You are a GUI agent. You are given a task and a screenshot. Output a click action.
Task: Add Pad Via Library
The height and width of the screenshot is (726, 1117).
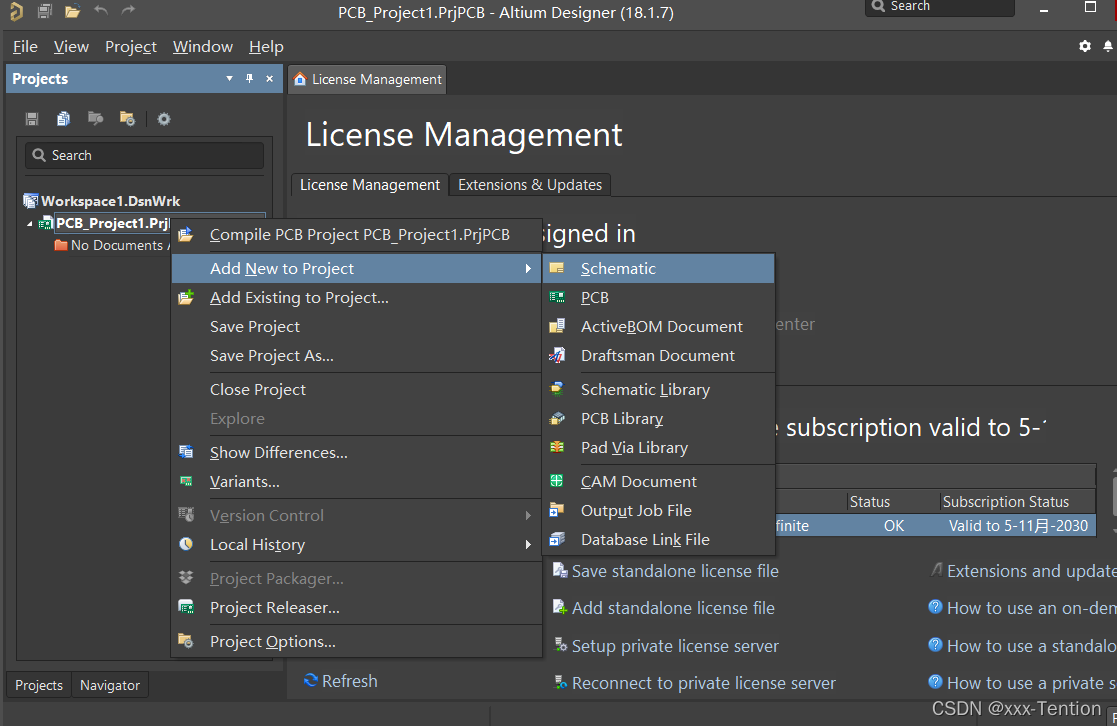658,447
